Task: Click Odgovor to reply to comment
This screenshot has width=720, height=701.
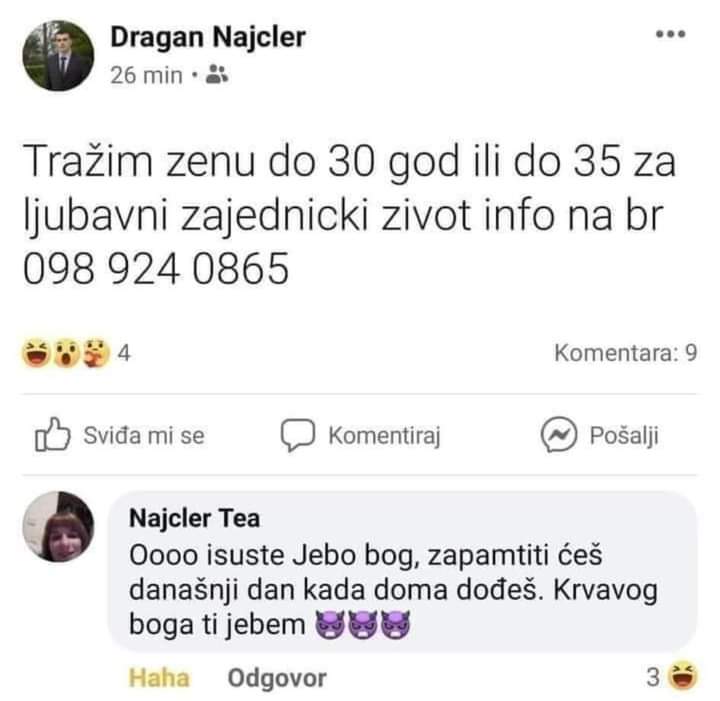Action: (x=277, y=678)
